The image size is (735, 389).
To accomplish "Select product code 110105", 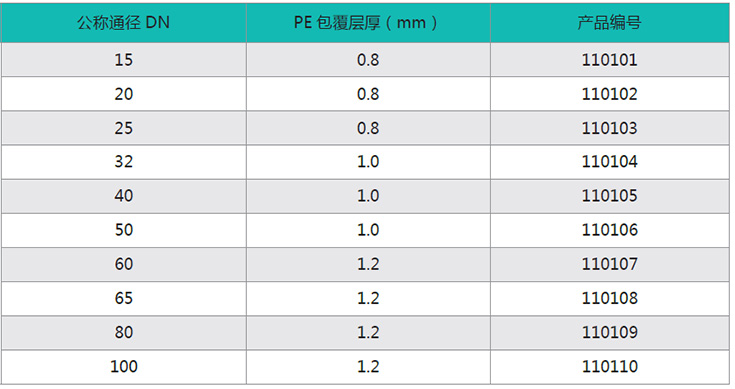I will [x=610, y=196].
